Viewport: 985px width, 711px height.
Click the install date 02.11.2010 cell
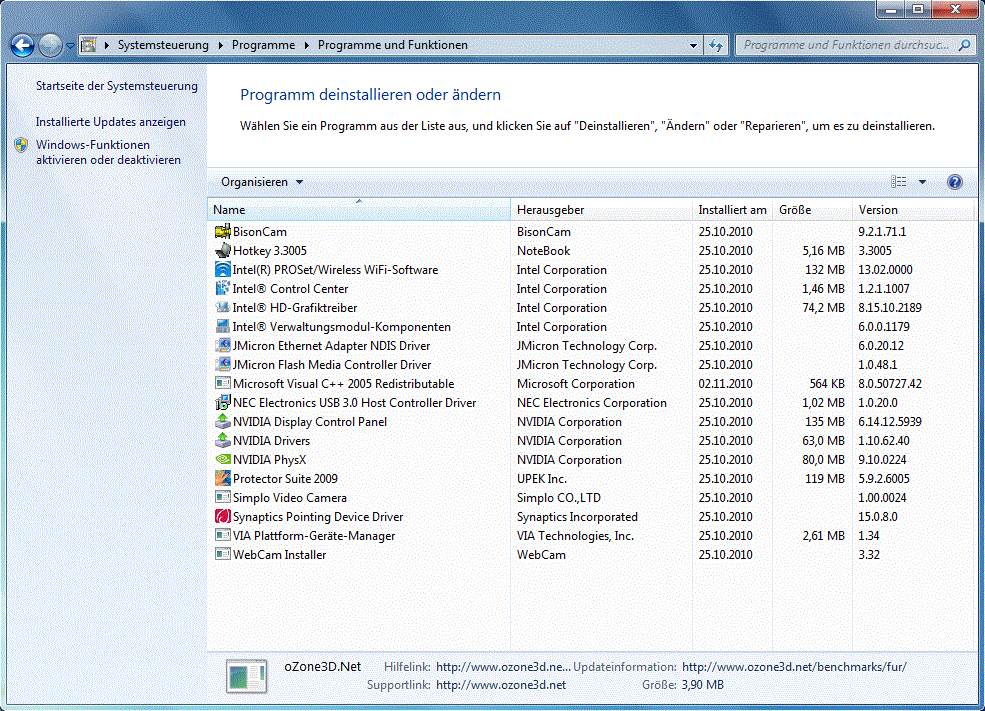coord(726,384)
